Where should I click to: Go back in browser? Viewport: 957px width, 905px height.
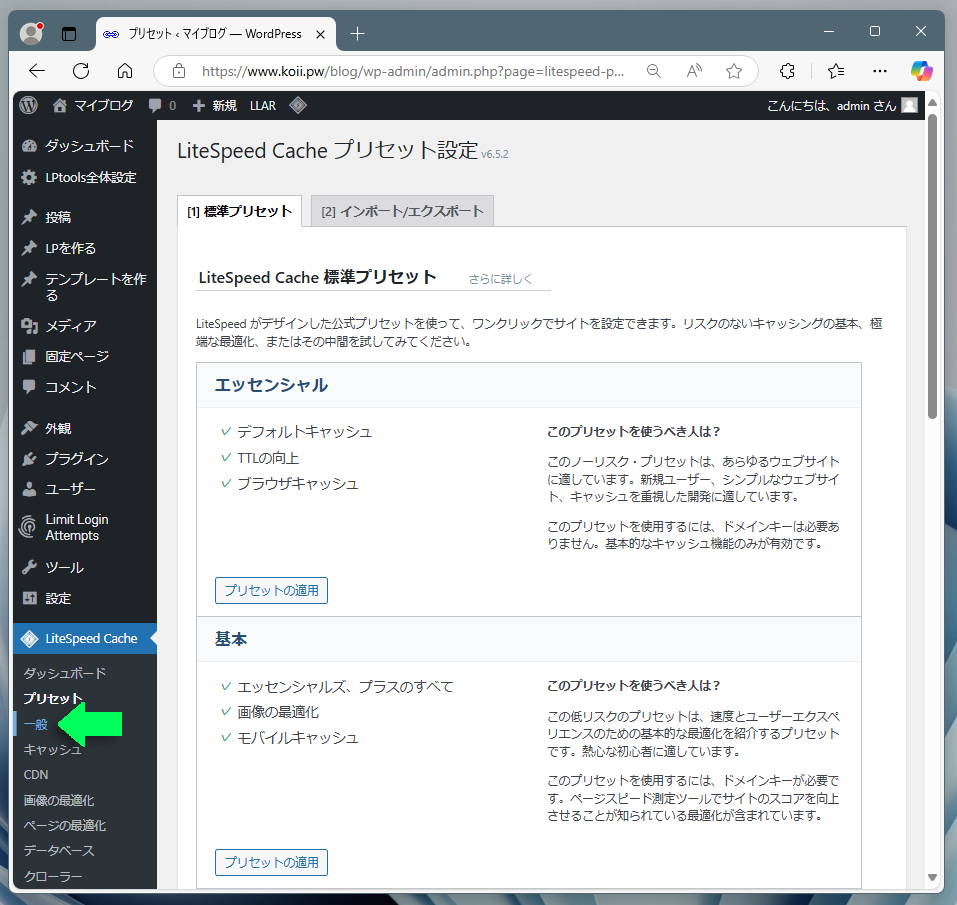[x=37, y=71]
